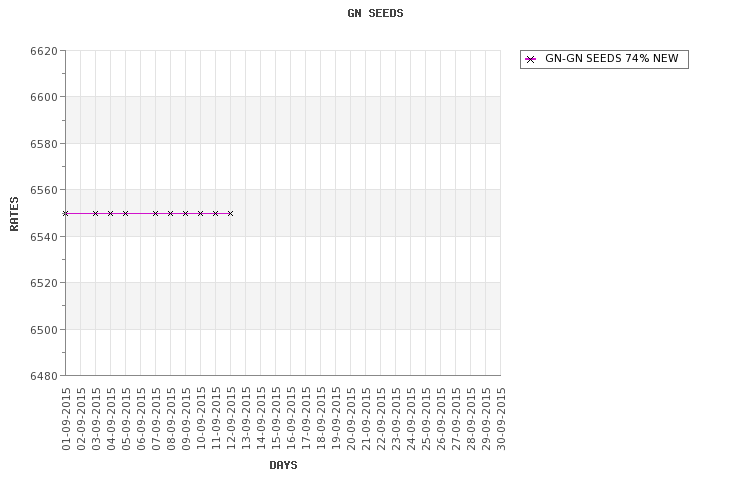750x500 pixels.
Task: Select the data marker at 04-09-2015
Action: coord(110,213)
